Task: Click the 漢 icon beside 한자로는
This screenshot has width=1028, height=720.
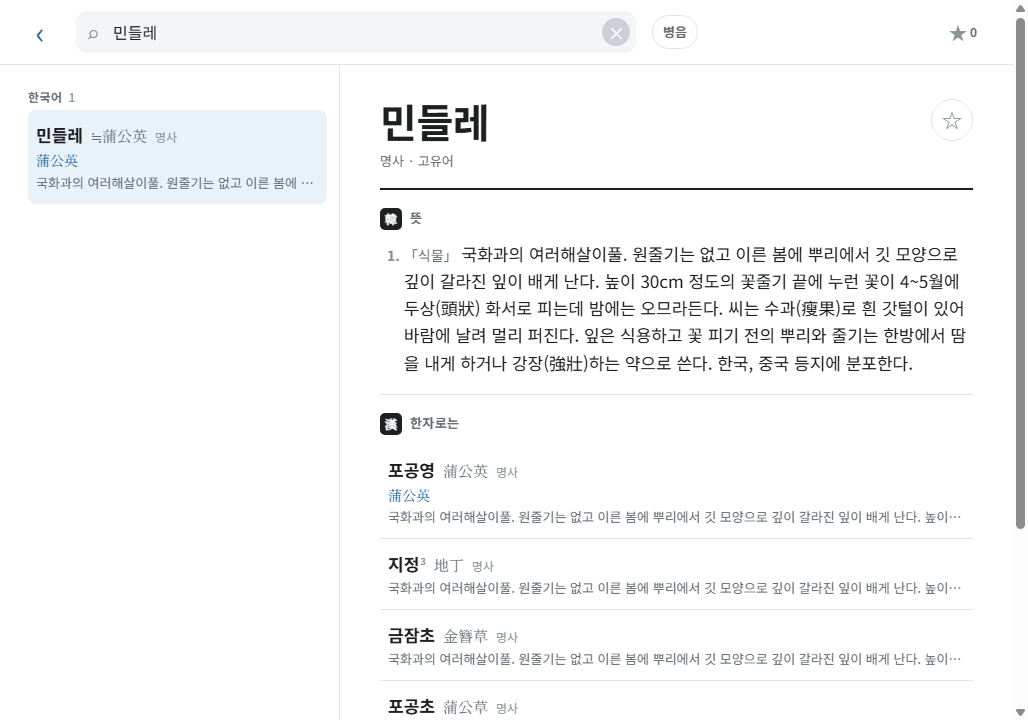Action: click(x=391, y=424)
